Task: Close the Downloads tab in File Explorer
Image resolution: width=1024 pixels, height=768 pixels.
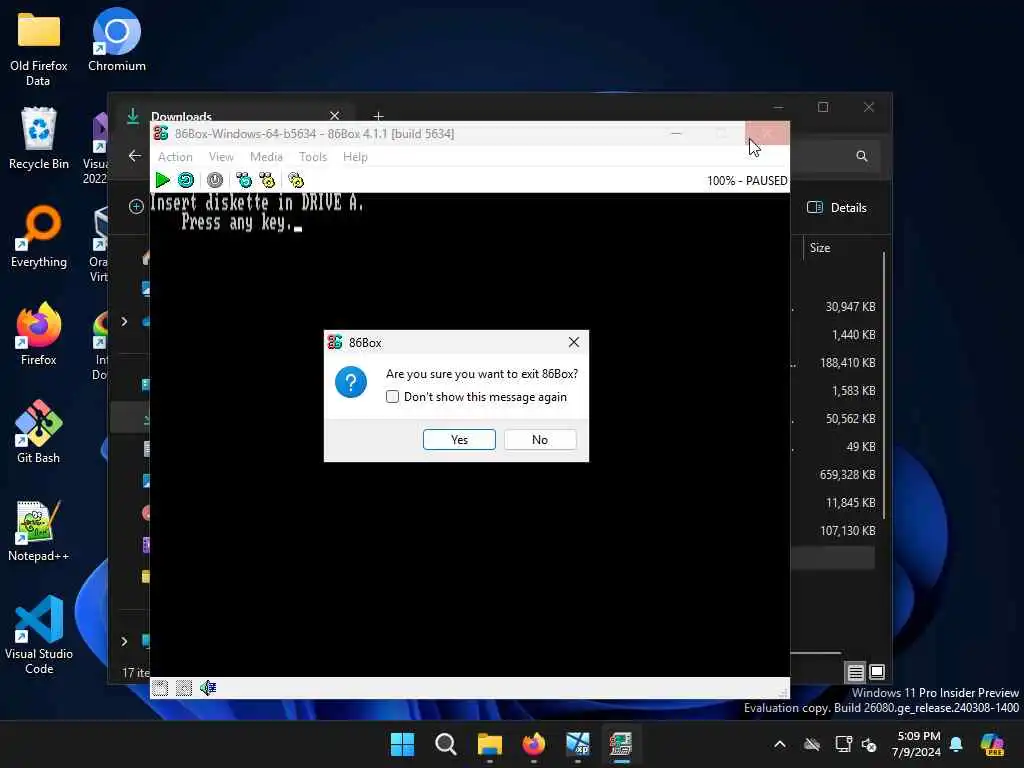Action: tap(334, 116)
